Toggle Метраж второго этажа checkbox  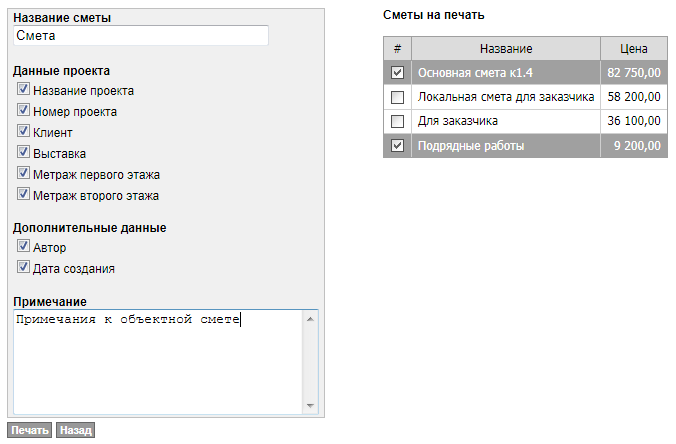pyautogui.click(x=23, y=195)
